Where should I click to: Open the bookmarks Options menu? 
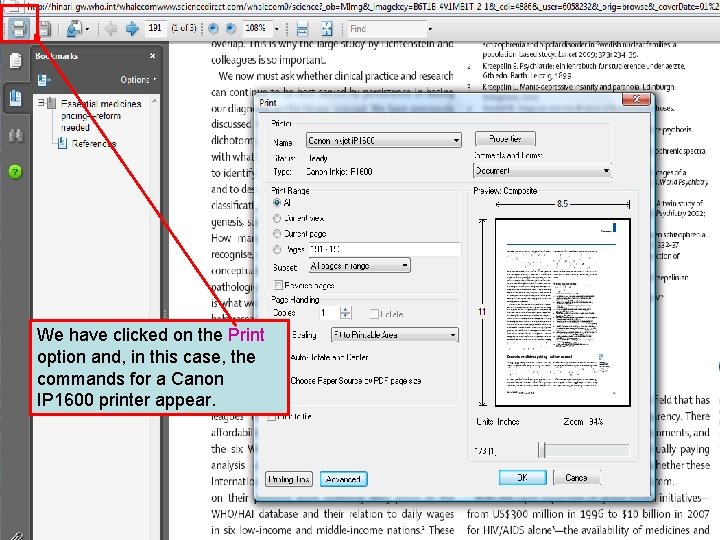pos(138,79)
